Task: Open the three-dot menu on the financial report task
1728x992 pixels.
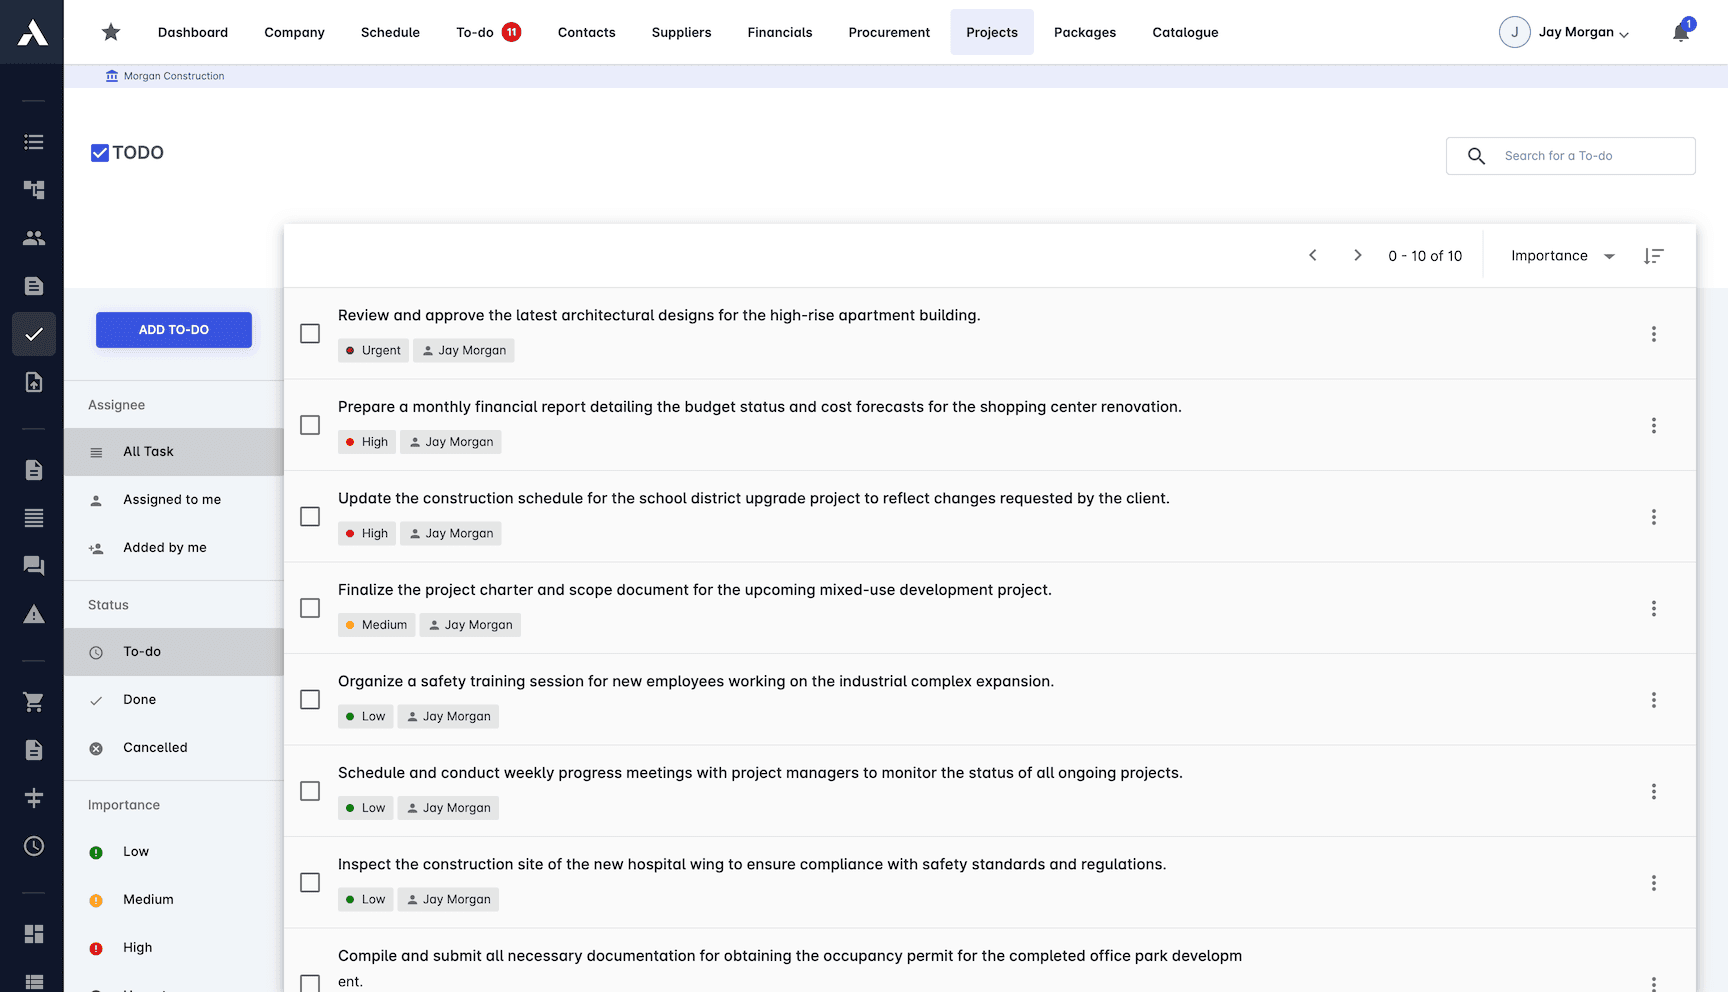Action: 1654,425
